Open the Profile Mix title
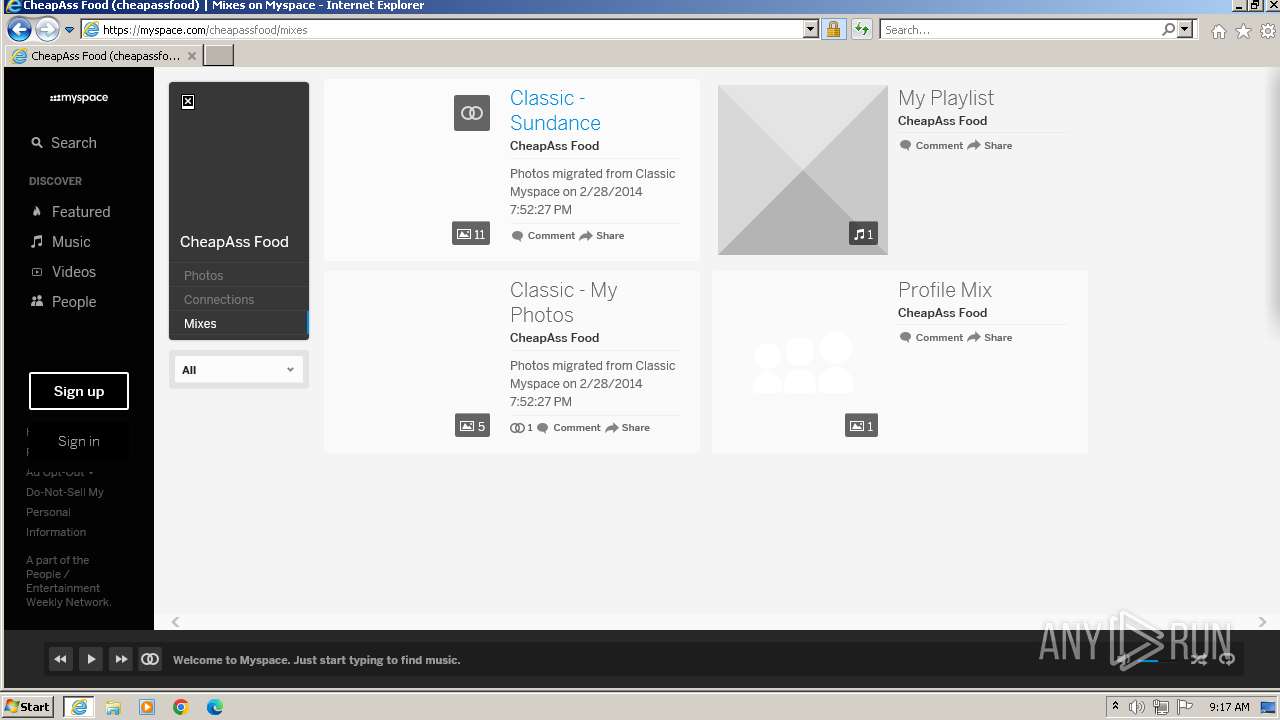 pyautogui.click(x=945, y=290)
